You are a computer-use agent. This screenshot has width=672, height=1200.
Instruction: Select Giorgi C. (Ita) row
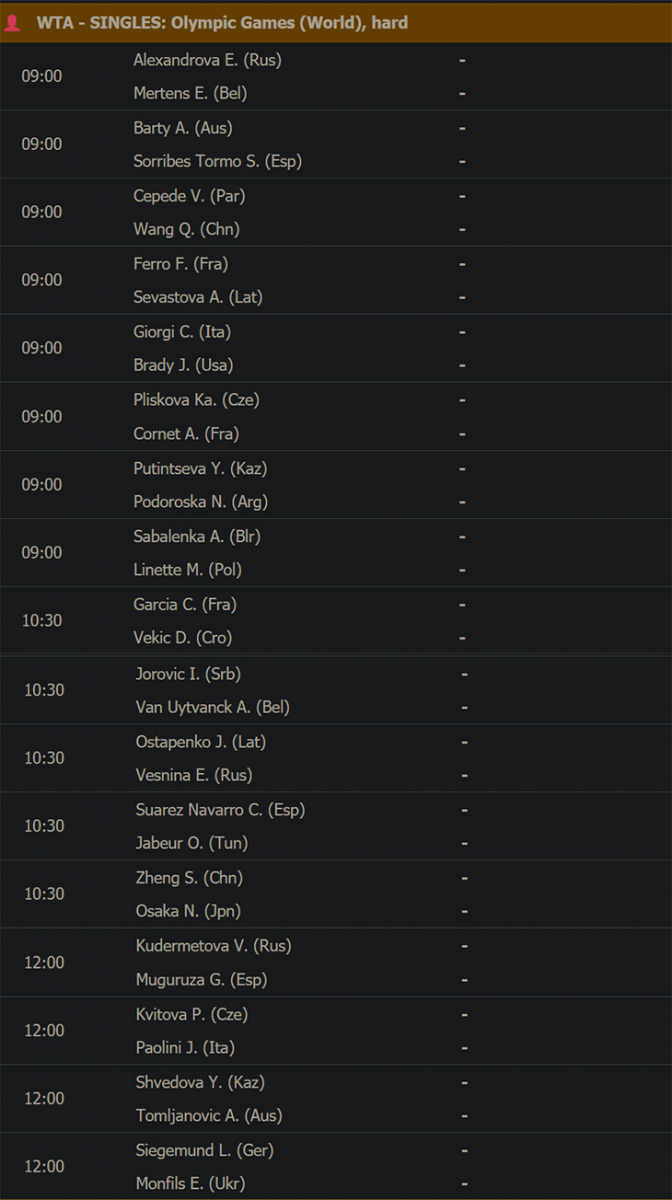(336, 332)
